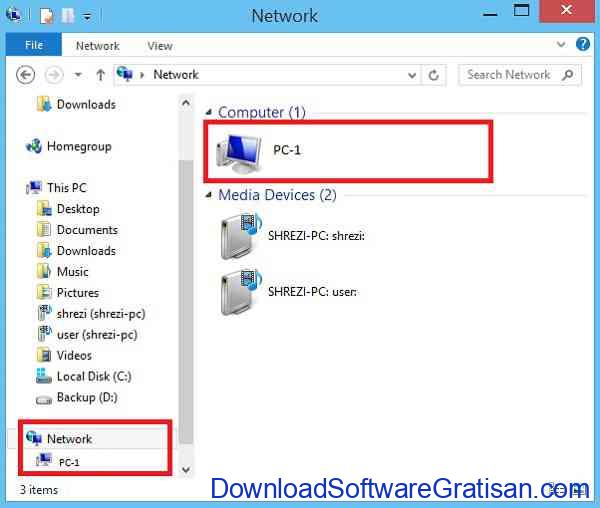Open the Help question mark button

(x=583, y=44)
